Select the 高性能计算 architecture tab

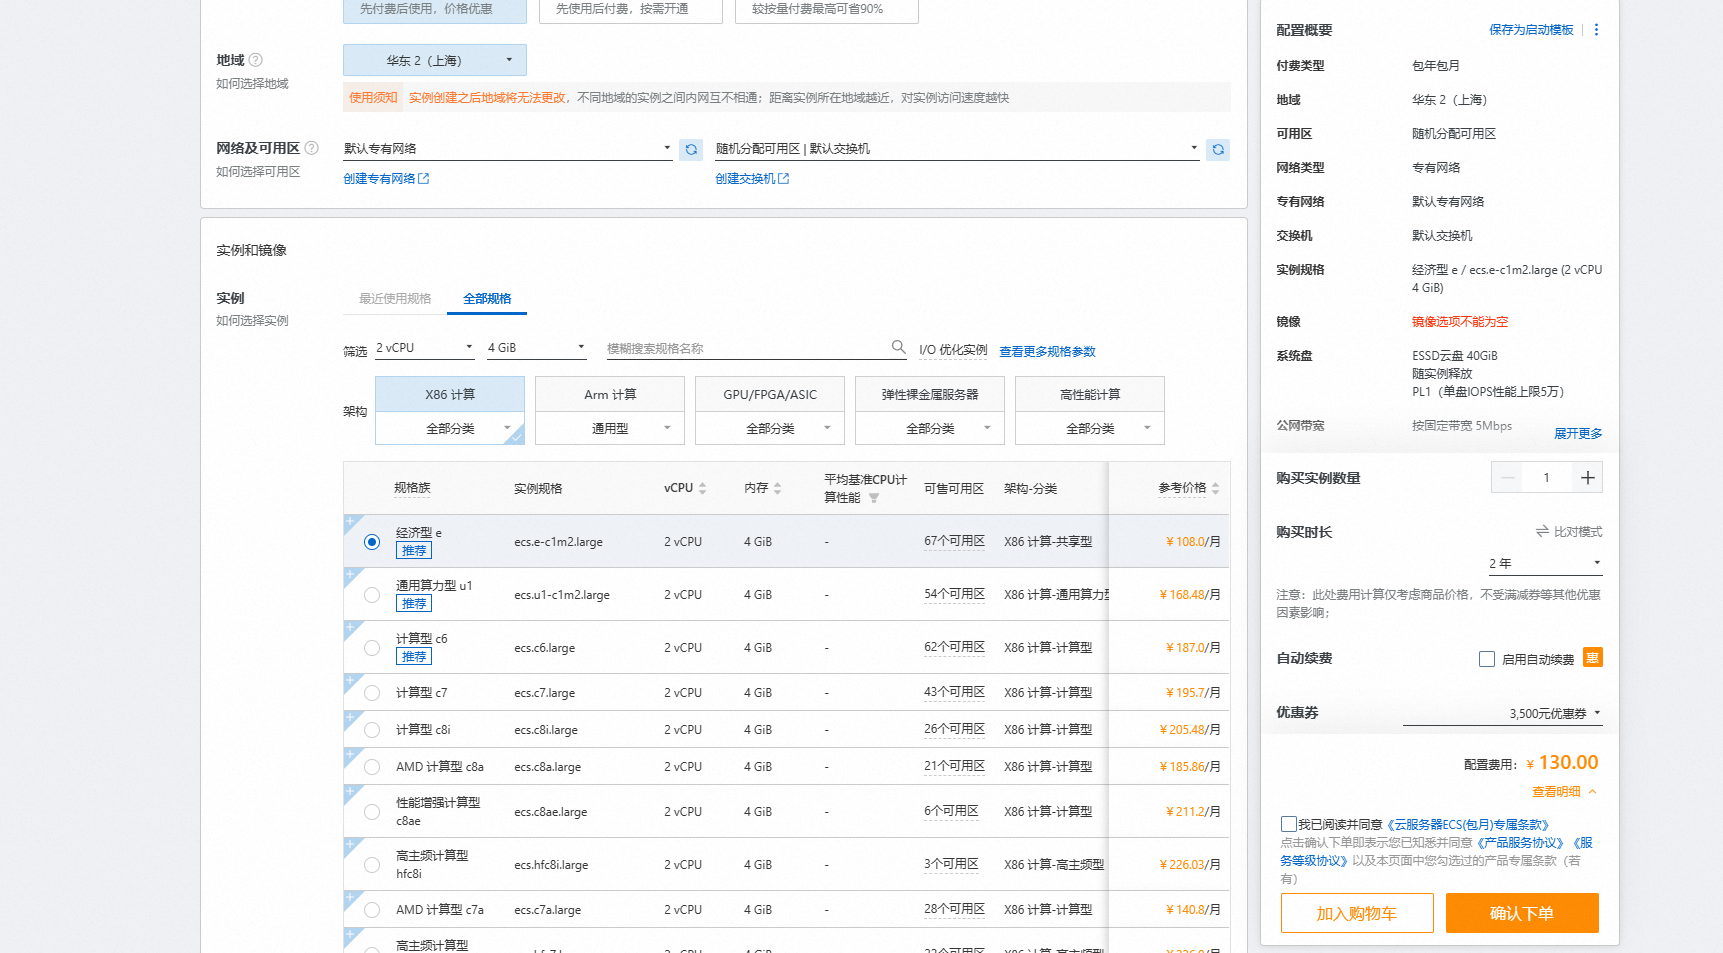tap(1090, 394)
